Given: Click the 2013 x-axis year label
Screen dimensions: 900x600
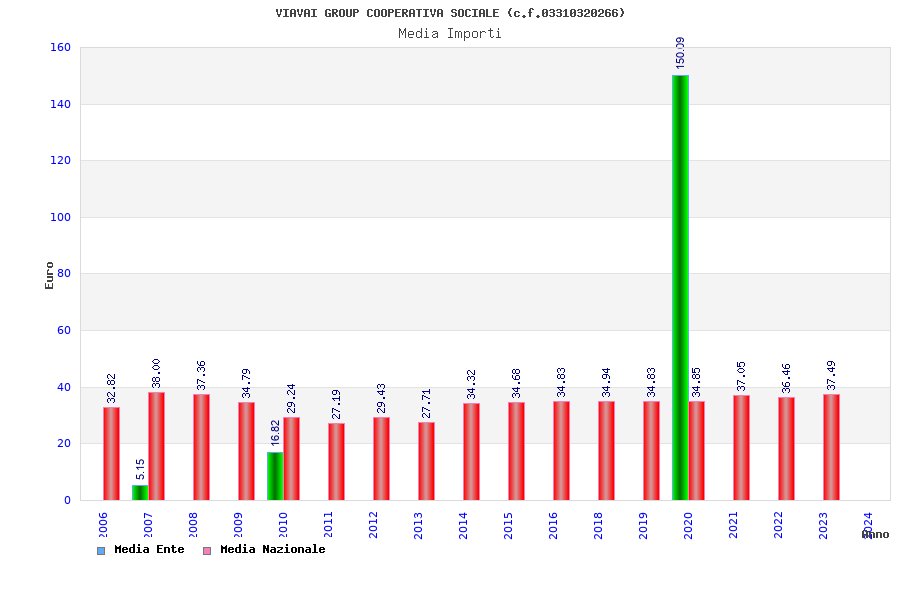Looking at the screenshot, I should coord(418,525).
